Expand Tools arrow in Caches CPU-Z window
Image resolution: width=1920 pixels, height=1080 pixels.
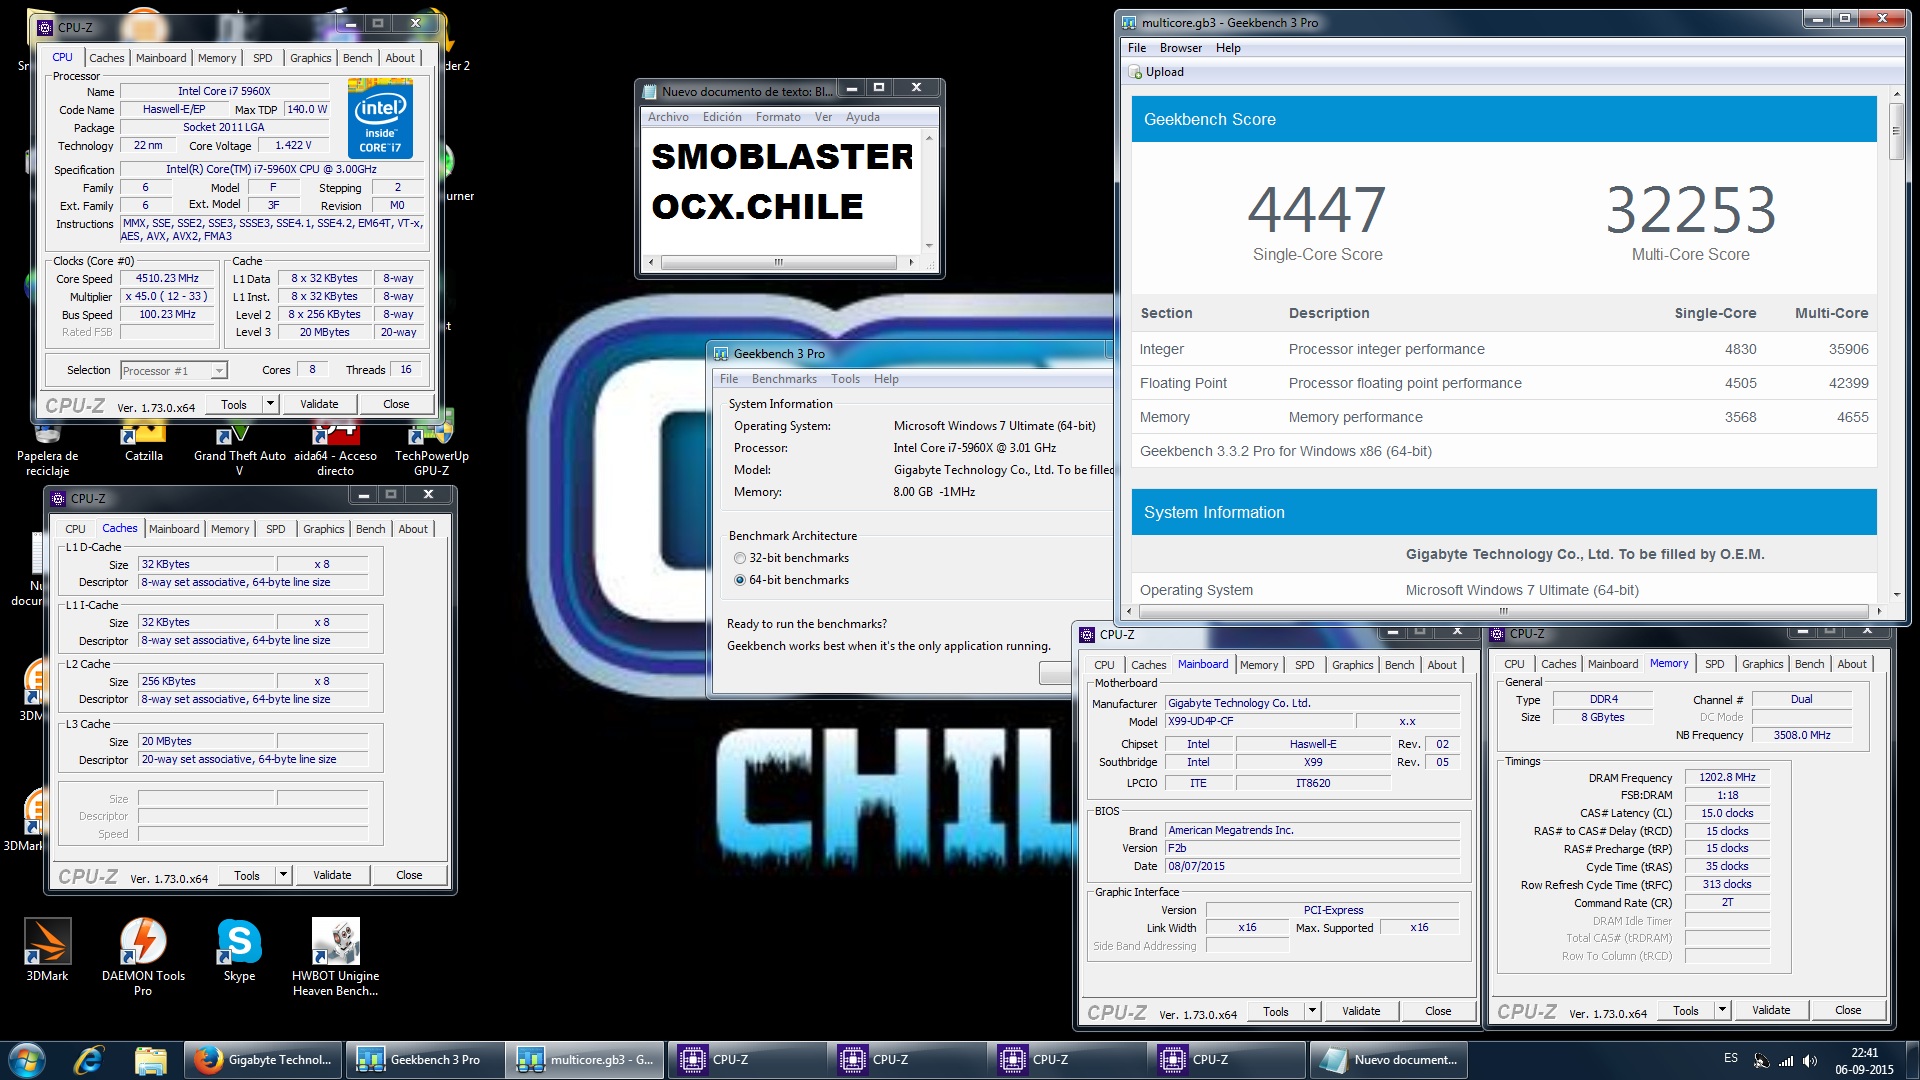point(283,875)
